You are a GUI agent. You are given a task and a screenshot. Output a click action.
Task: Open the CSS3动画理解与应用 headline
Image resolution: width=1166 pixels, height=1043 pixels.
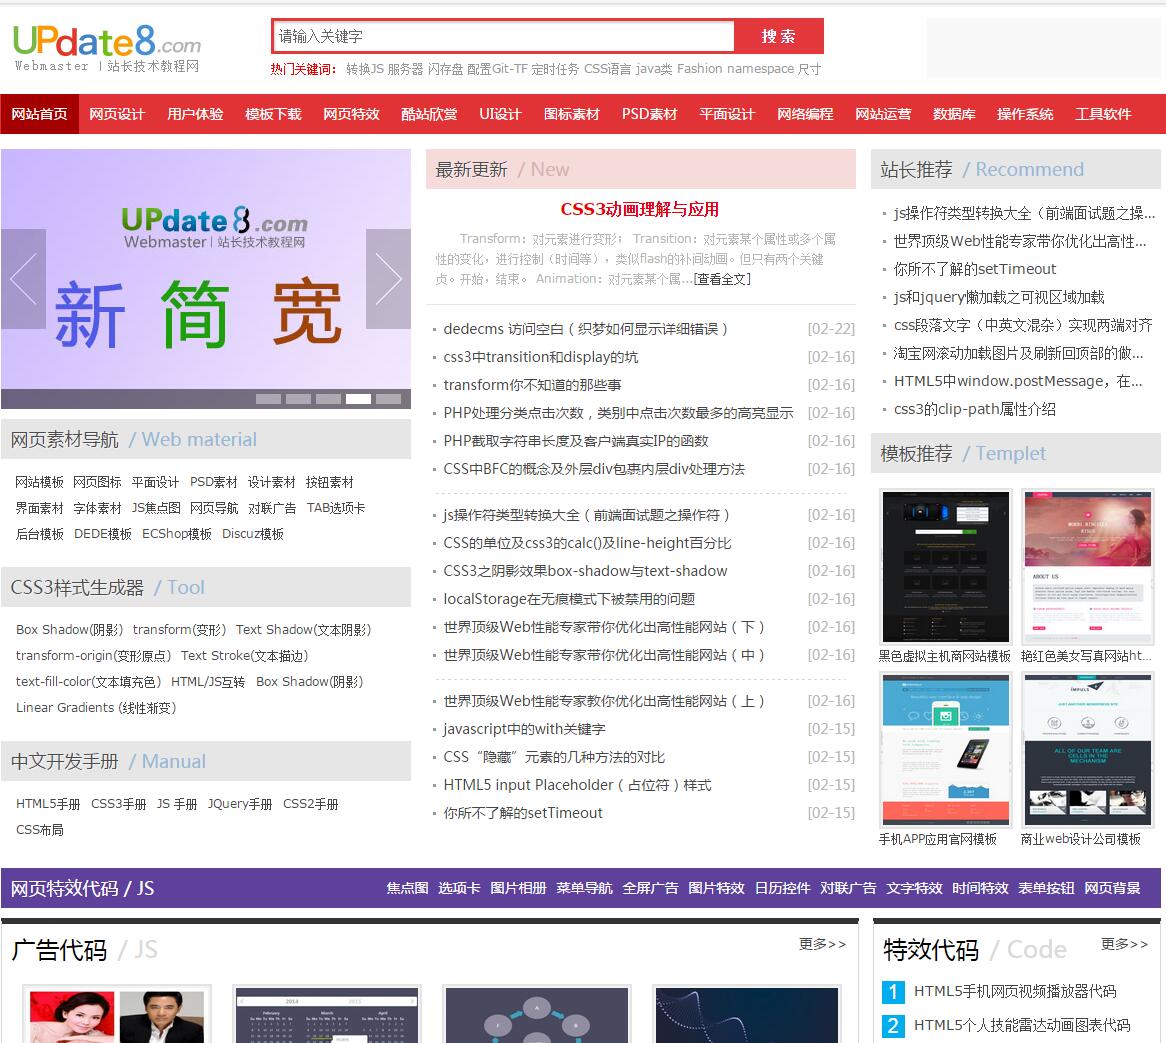pyautogui.click(x=639, y=209)
